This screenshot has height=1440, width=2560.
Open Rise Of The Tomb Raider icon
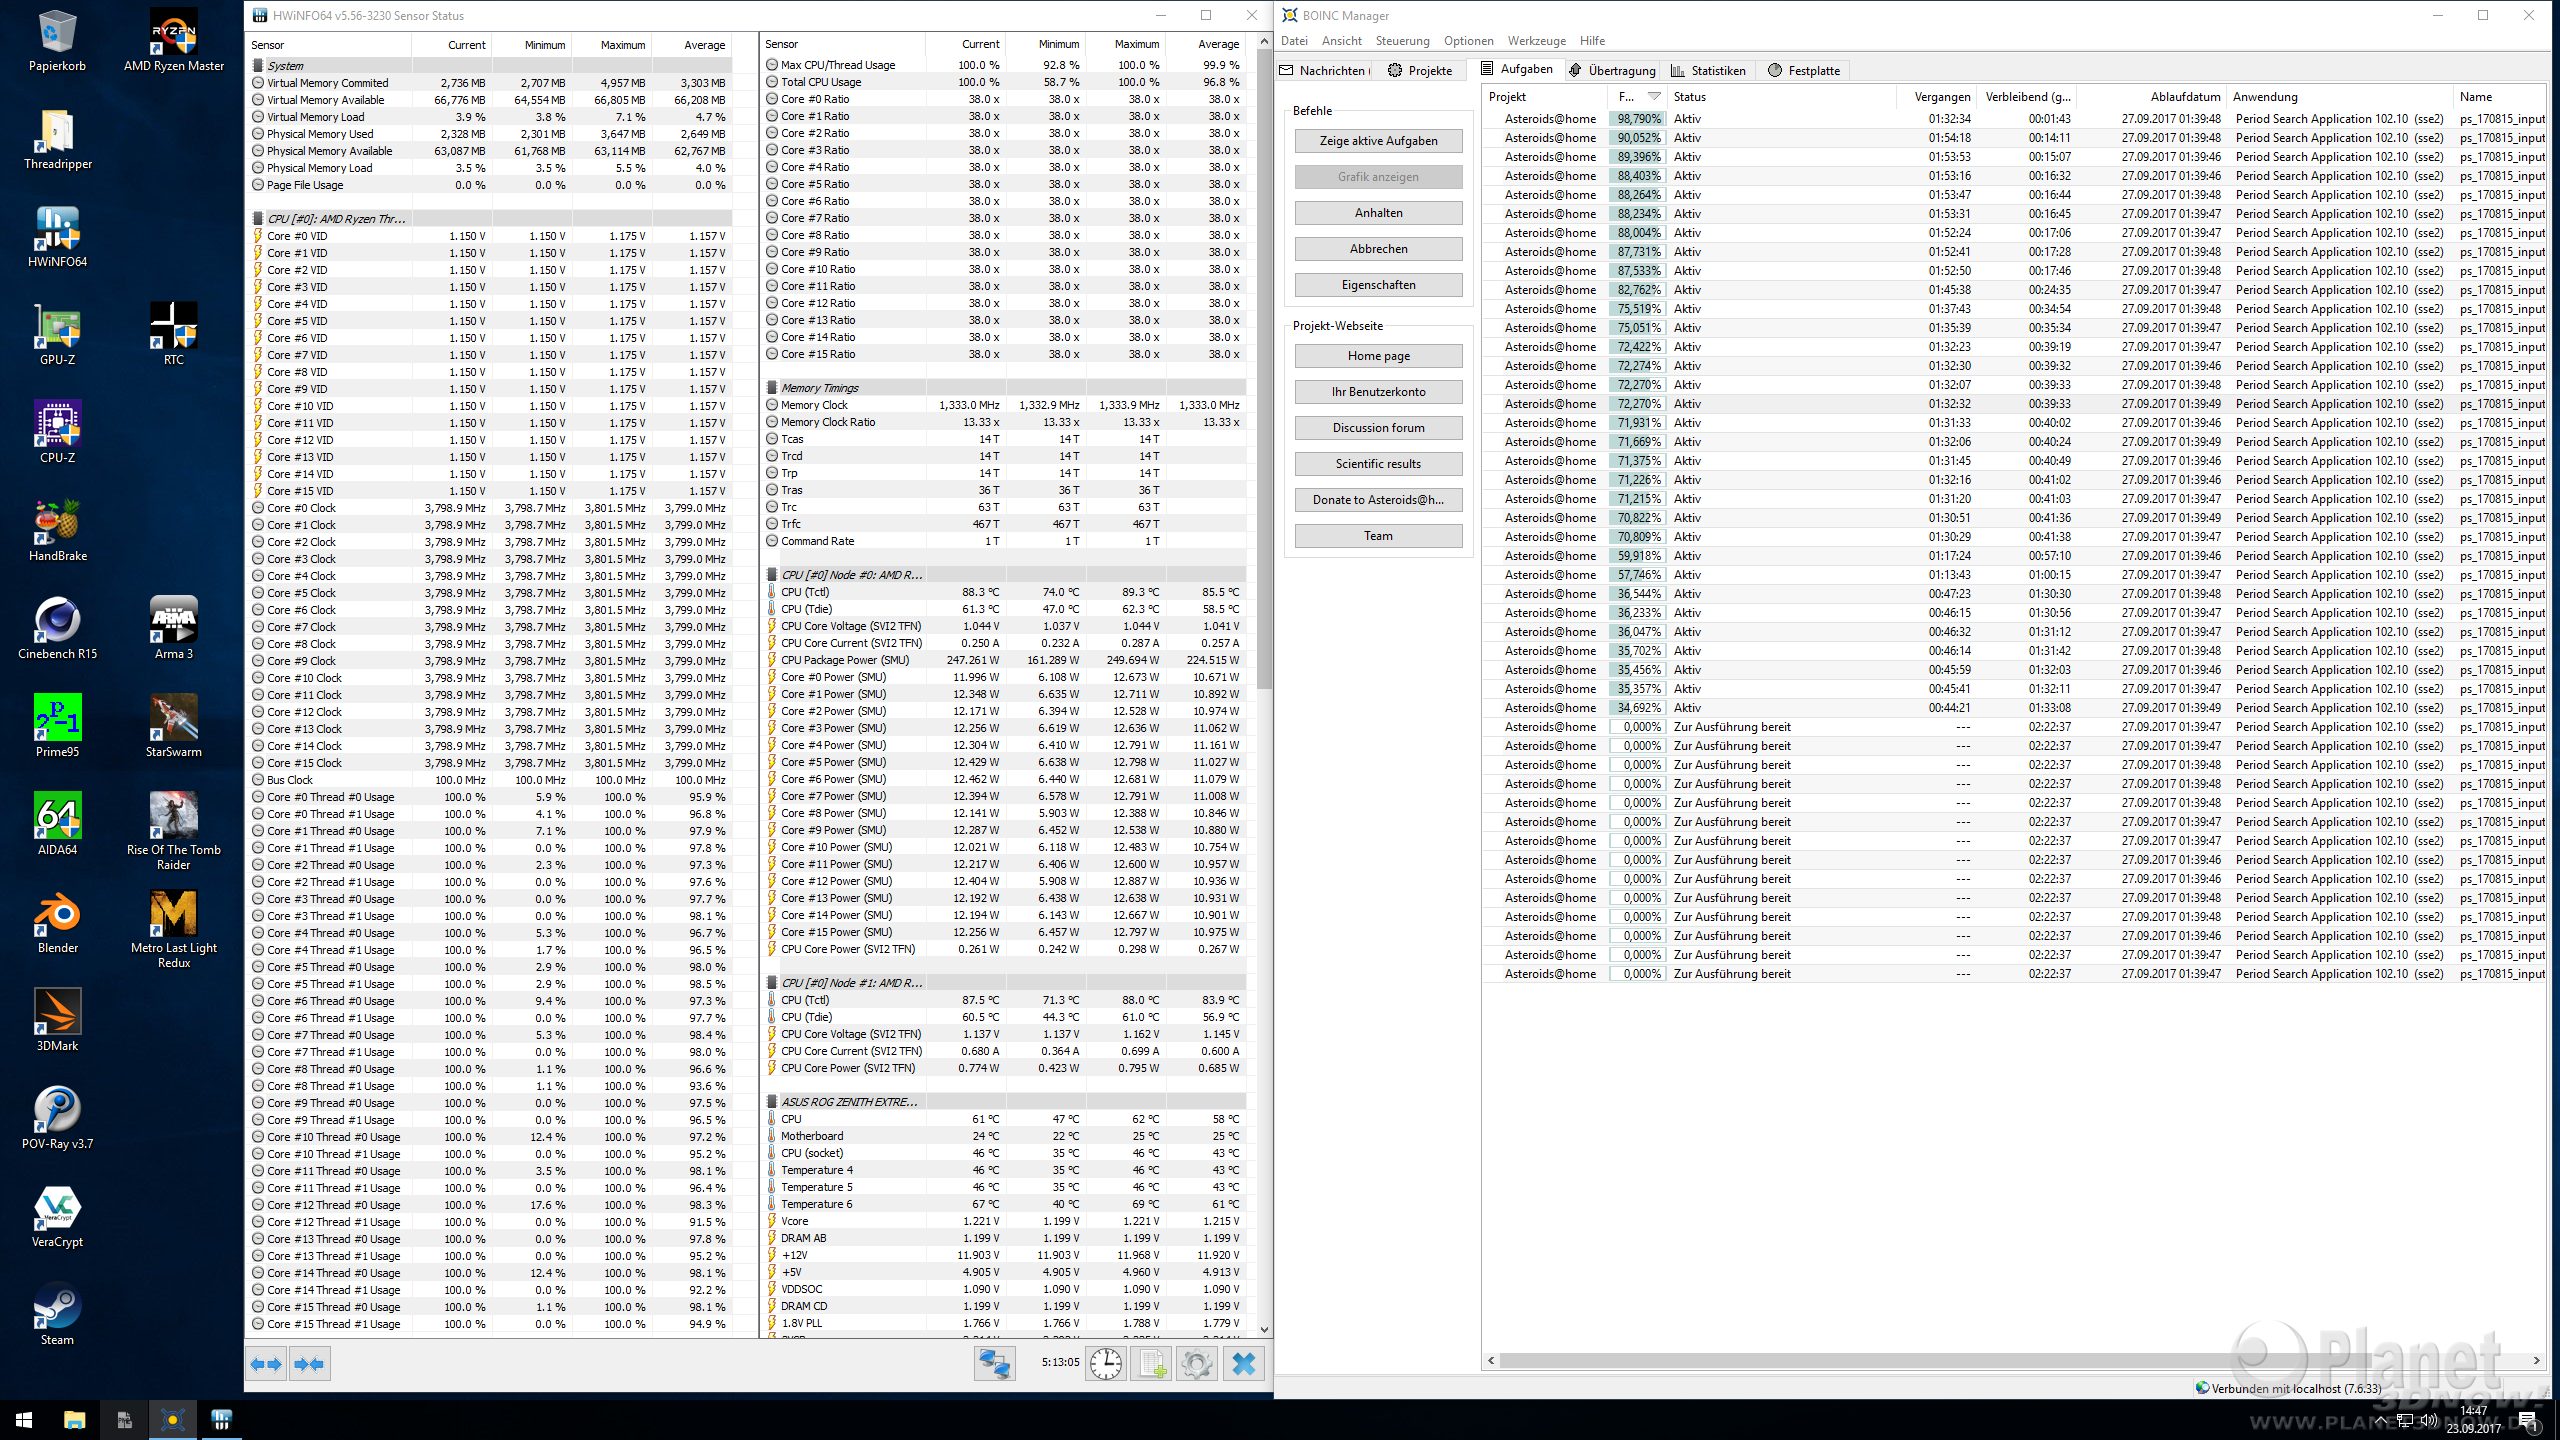click(174, 832)
